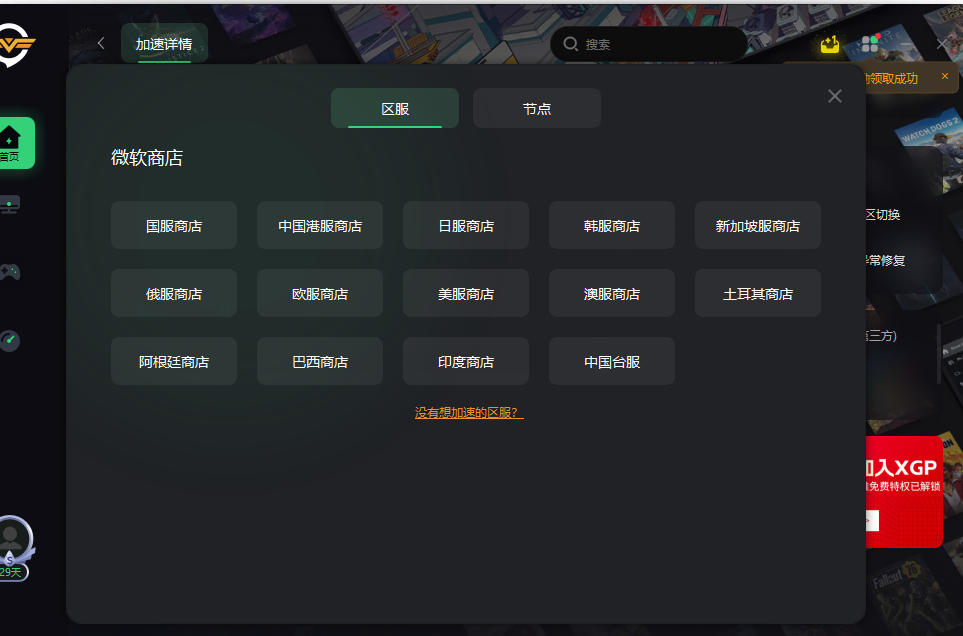Dismiss the orange success notification

point(945,76)
